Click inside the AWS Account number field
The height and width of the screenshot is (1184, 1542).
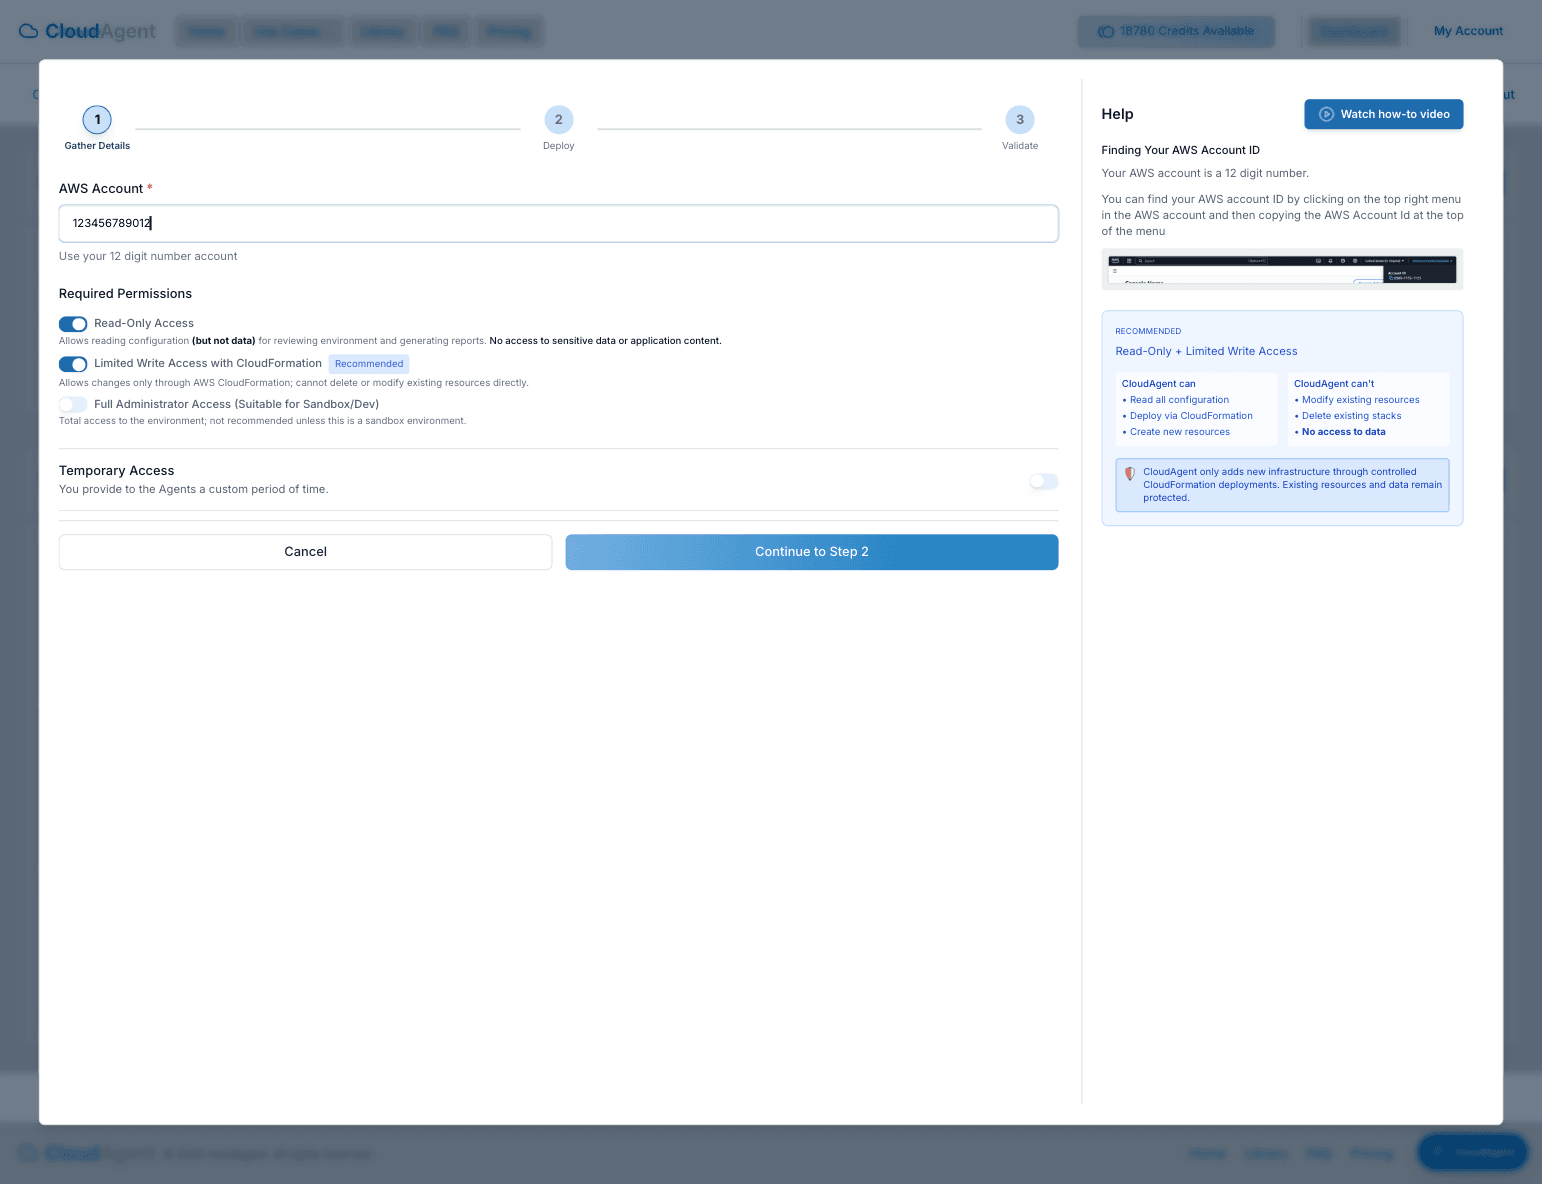pos(558,223)
